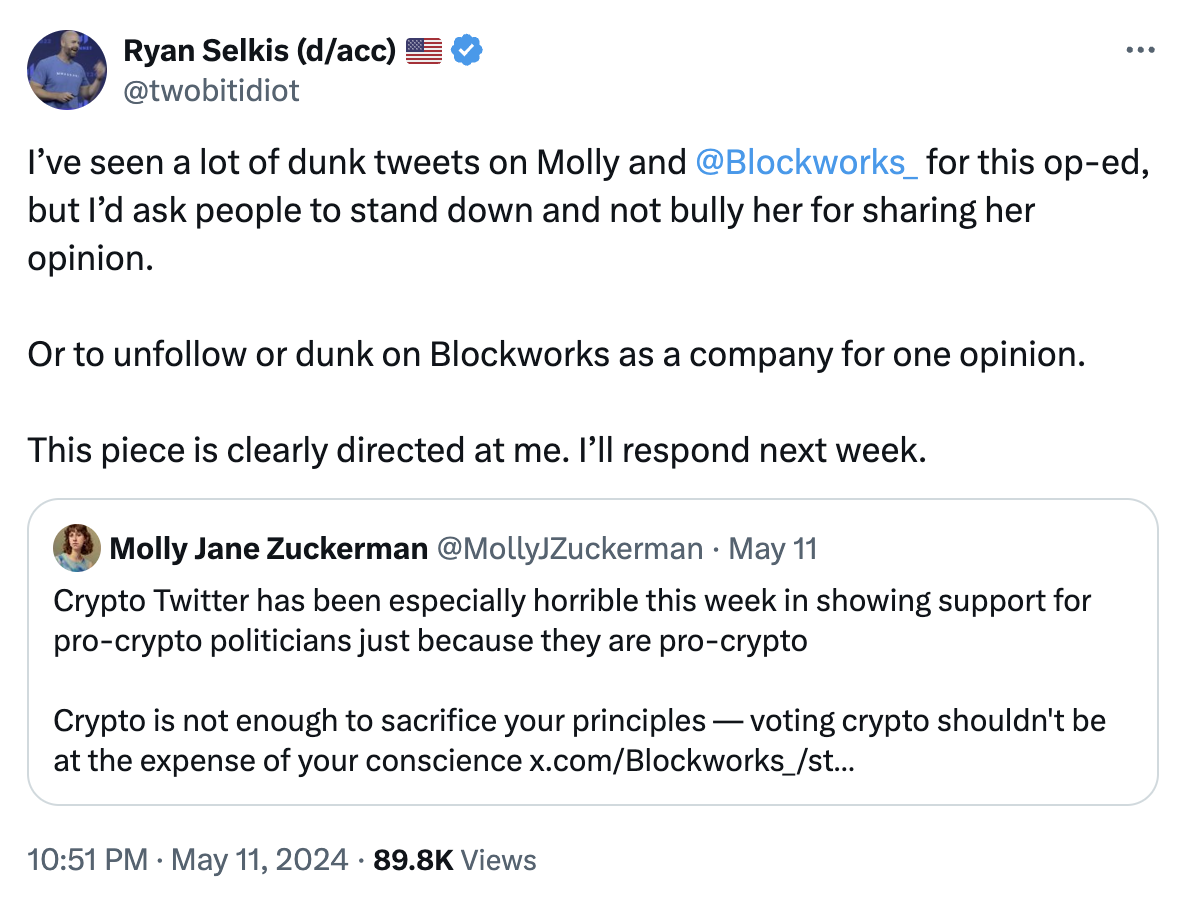Click the "Or to unfollow or dunk" sentence
The image size is (1188, 910).
click(555, 355)
